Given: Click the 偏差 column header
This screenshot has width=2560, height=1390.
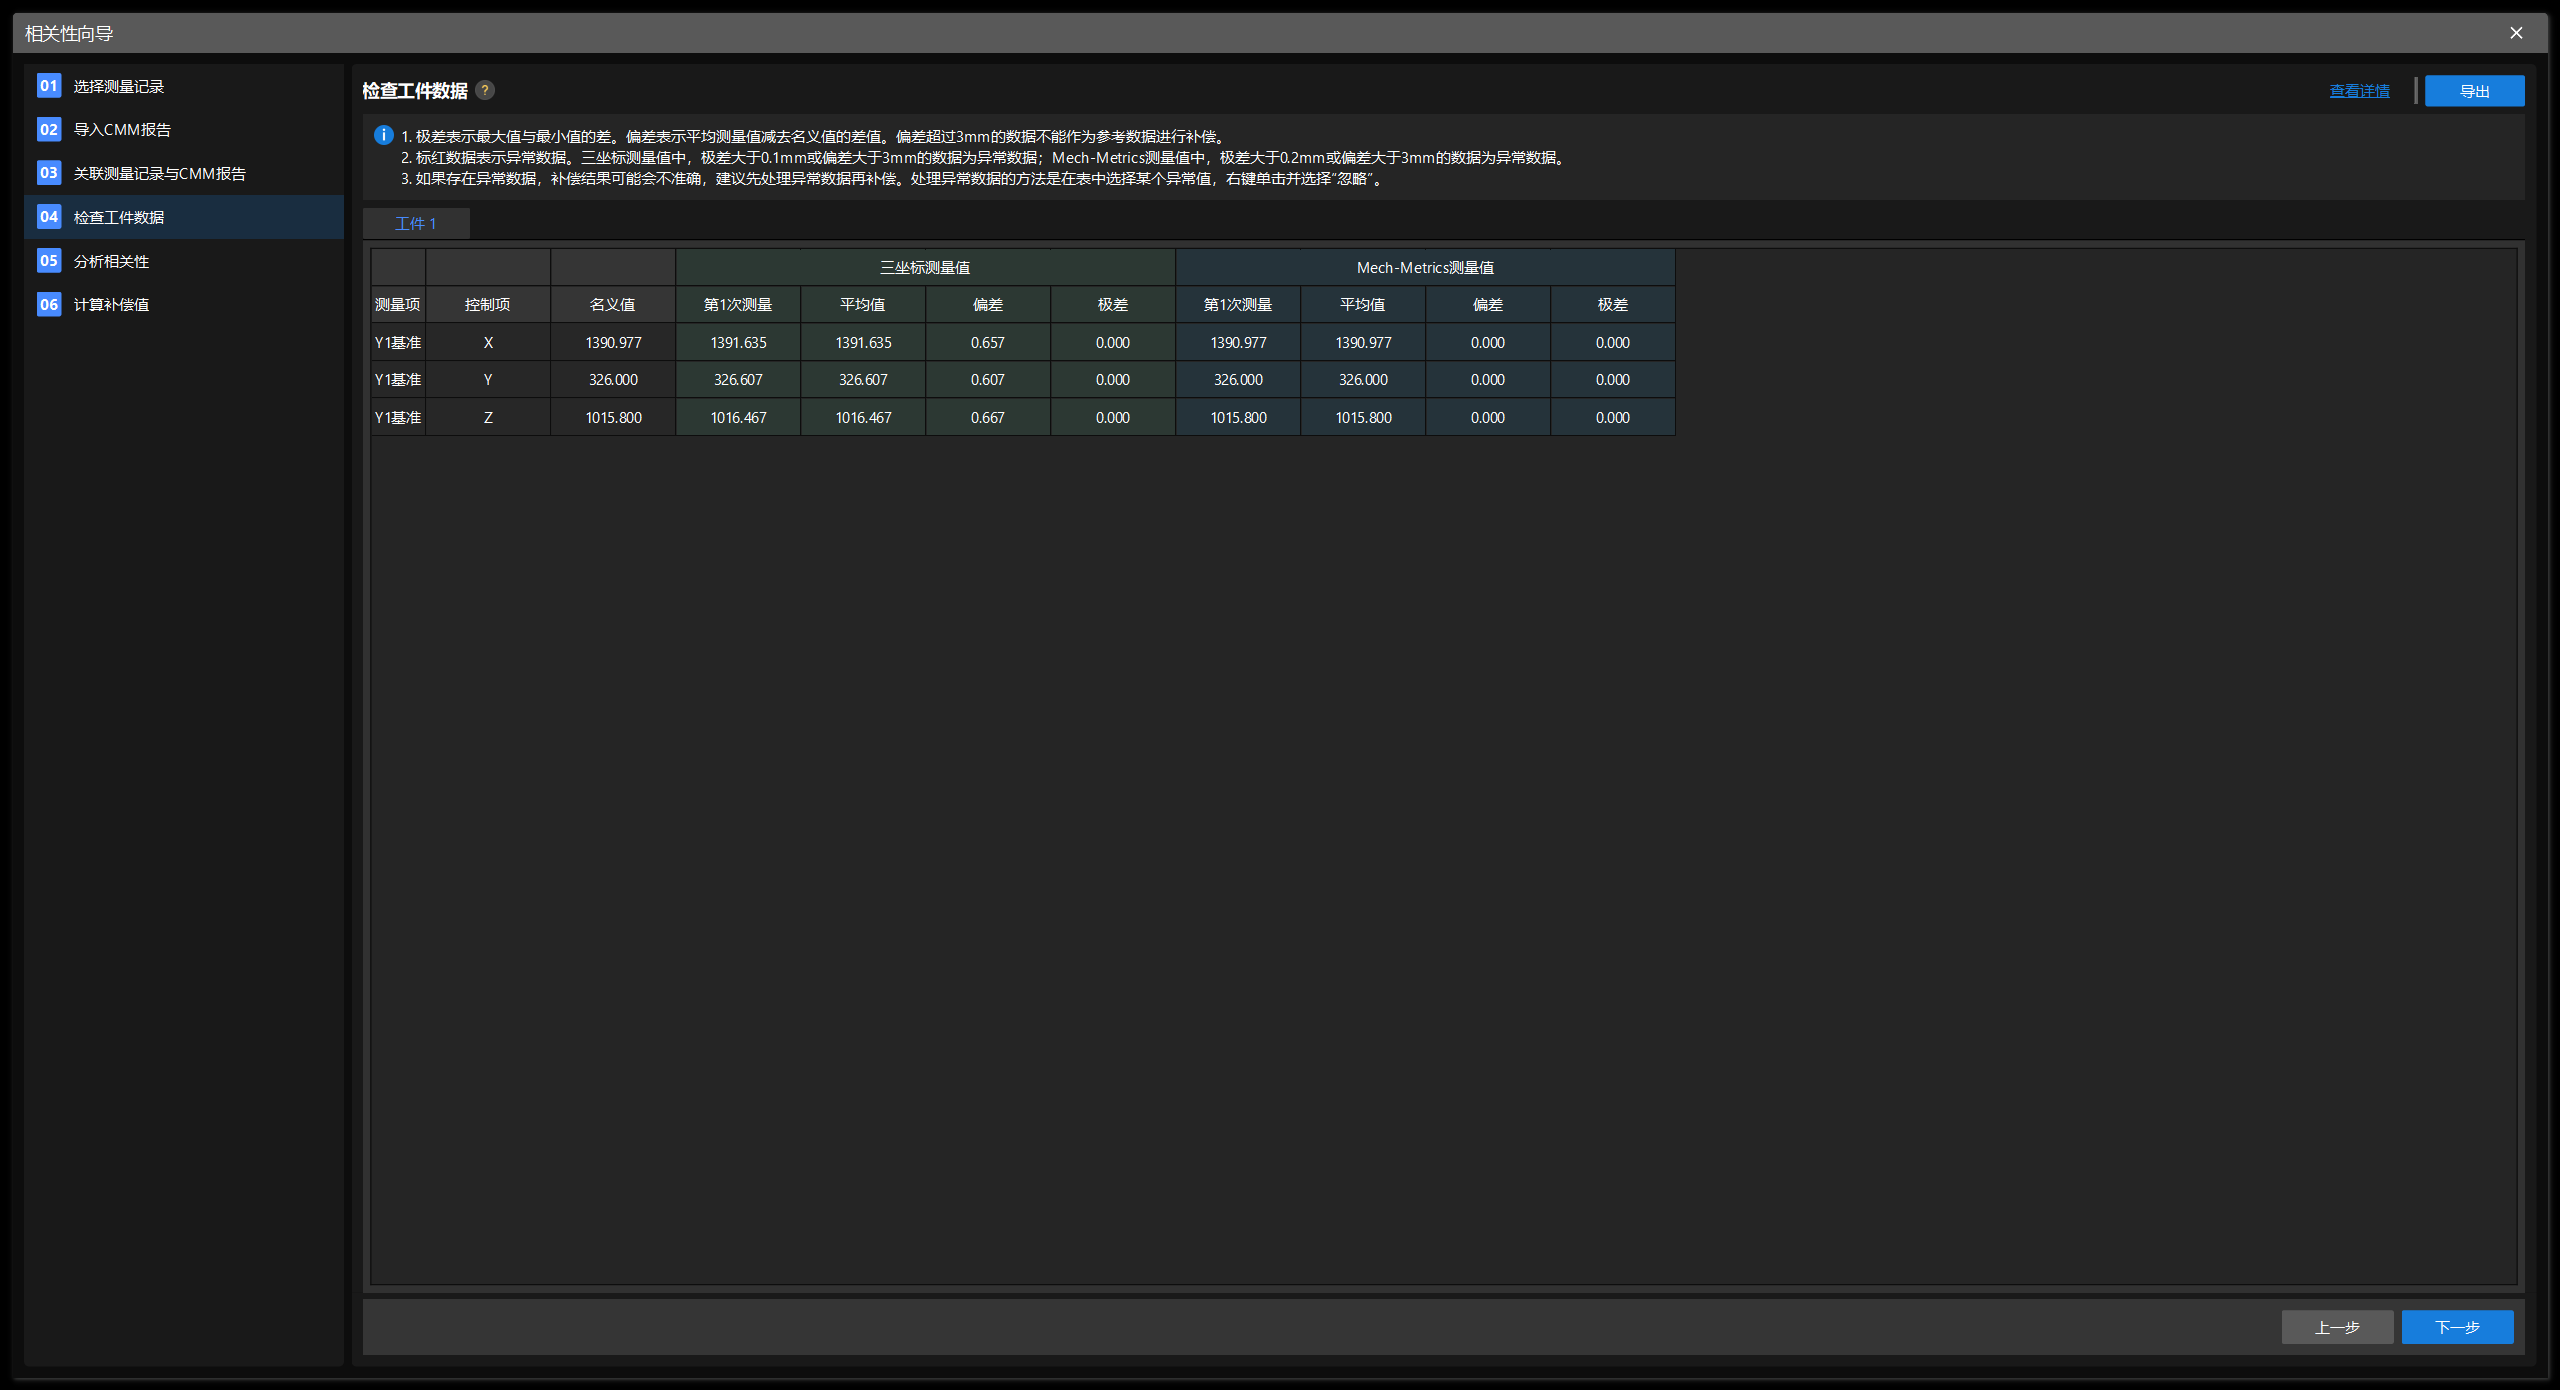Looking at the screenshot, I should tap(986, 304).
